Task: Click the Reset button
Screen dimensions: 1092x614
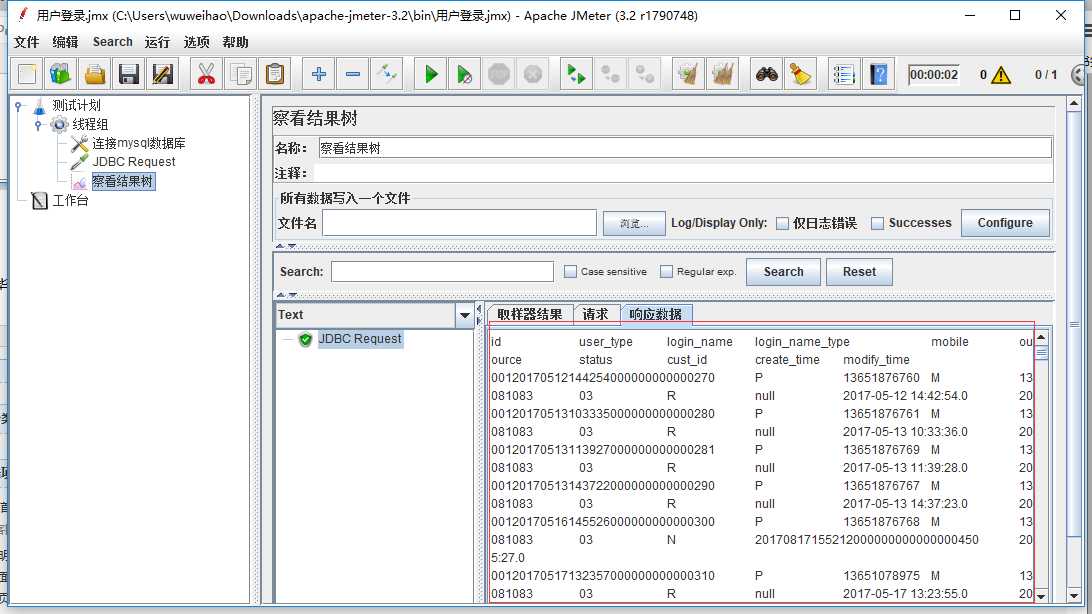Action: [859, 272]
